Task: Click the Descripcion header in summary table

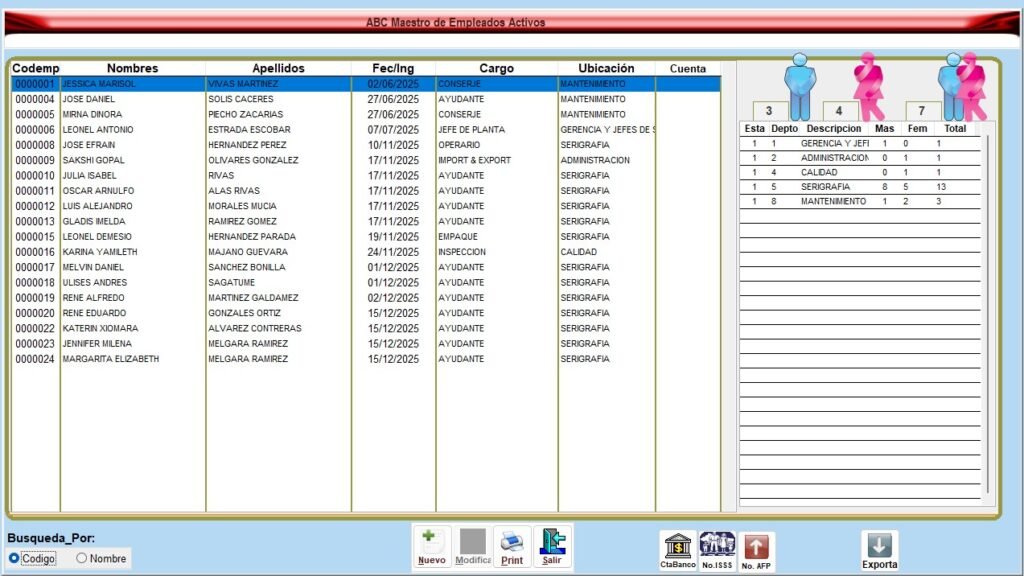Action: point(834,129)
